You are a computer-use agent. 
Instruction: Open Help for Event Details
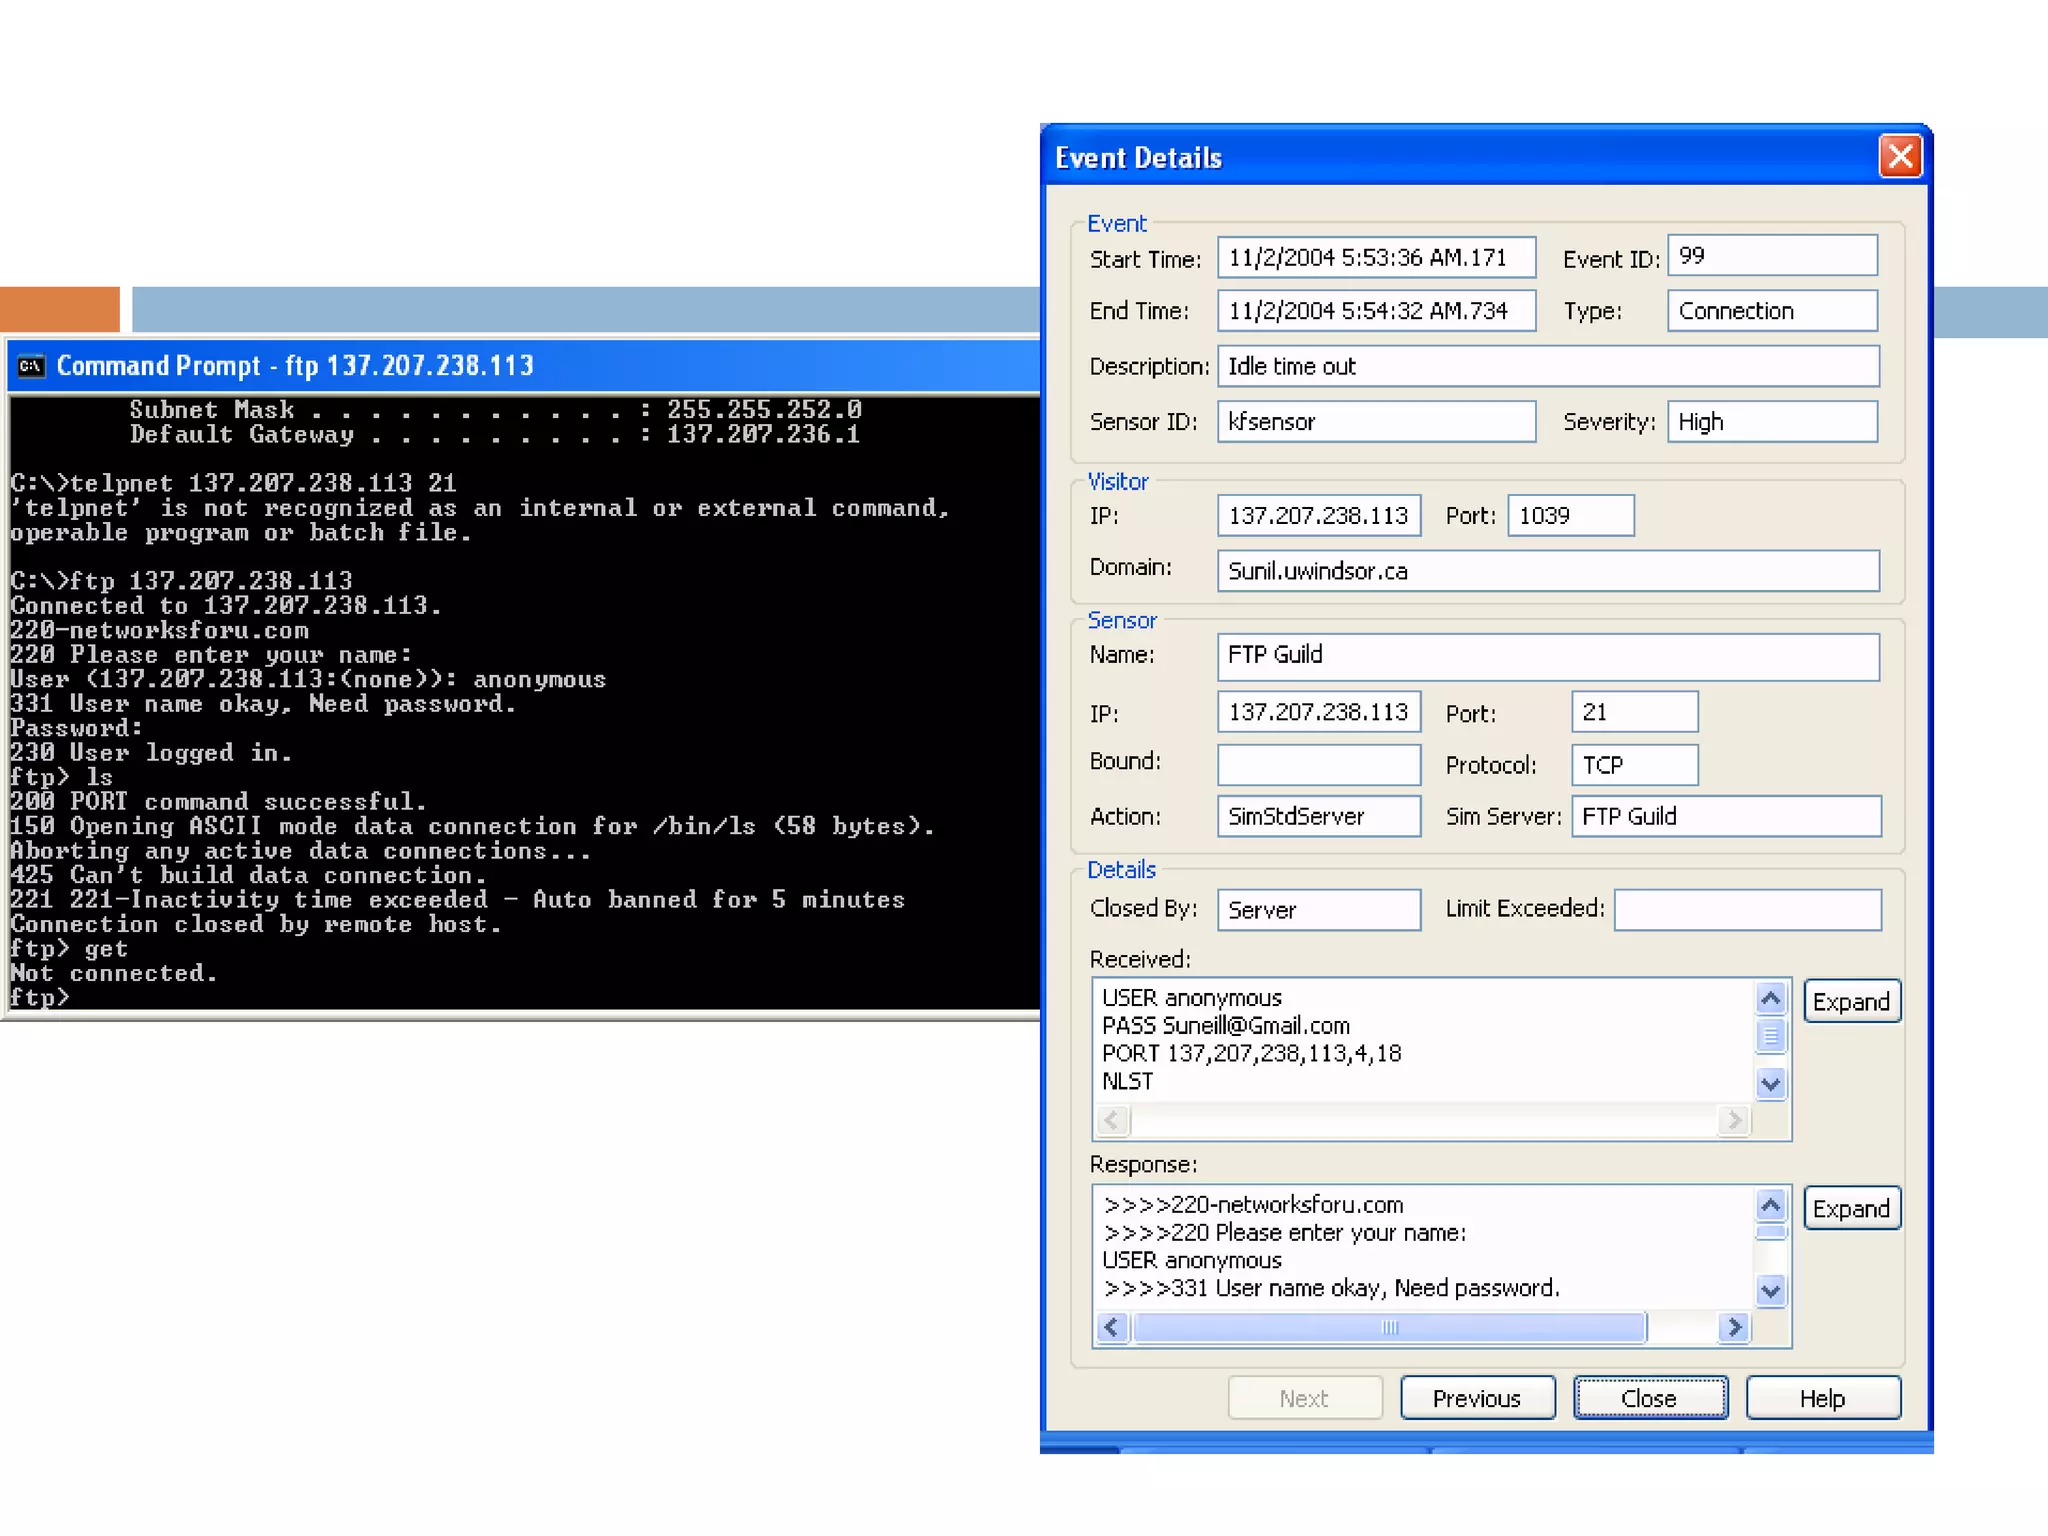(x=1822, y=1398)
